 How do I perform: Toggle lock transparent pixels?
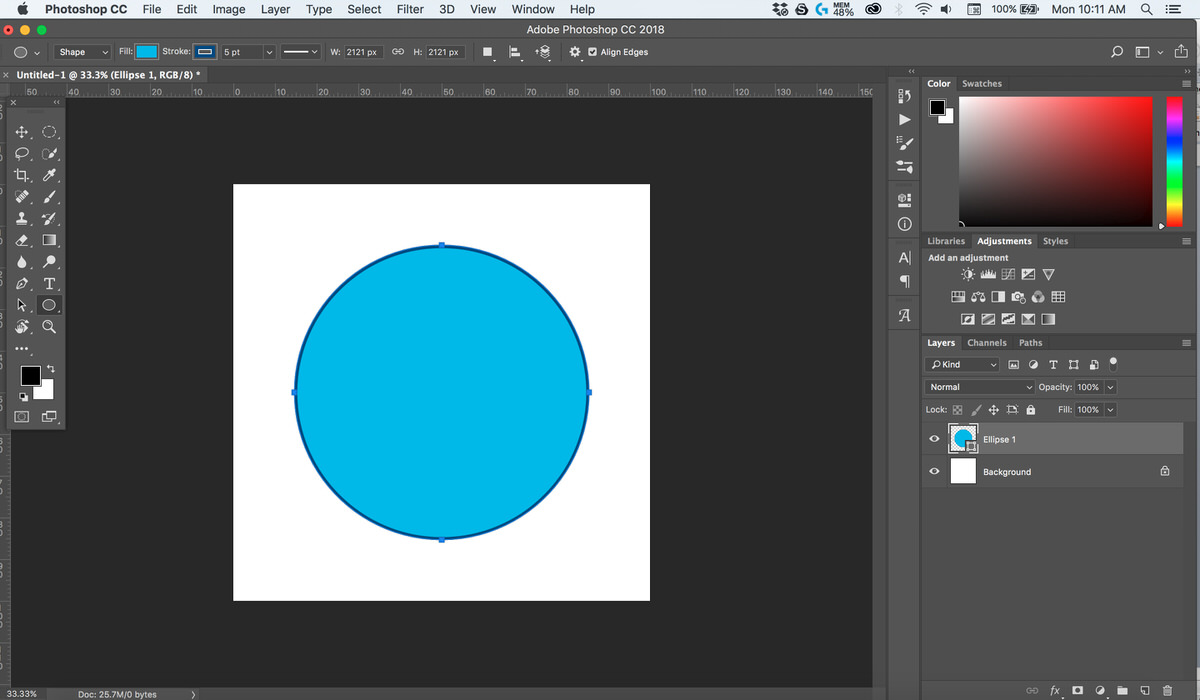957,410
